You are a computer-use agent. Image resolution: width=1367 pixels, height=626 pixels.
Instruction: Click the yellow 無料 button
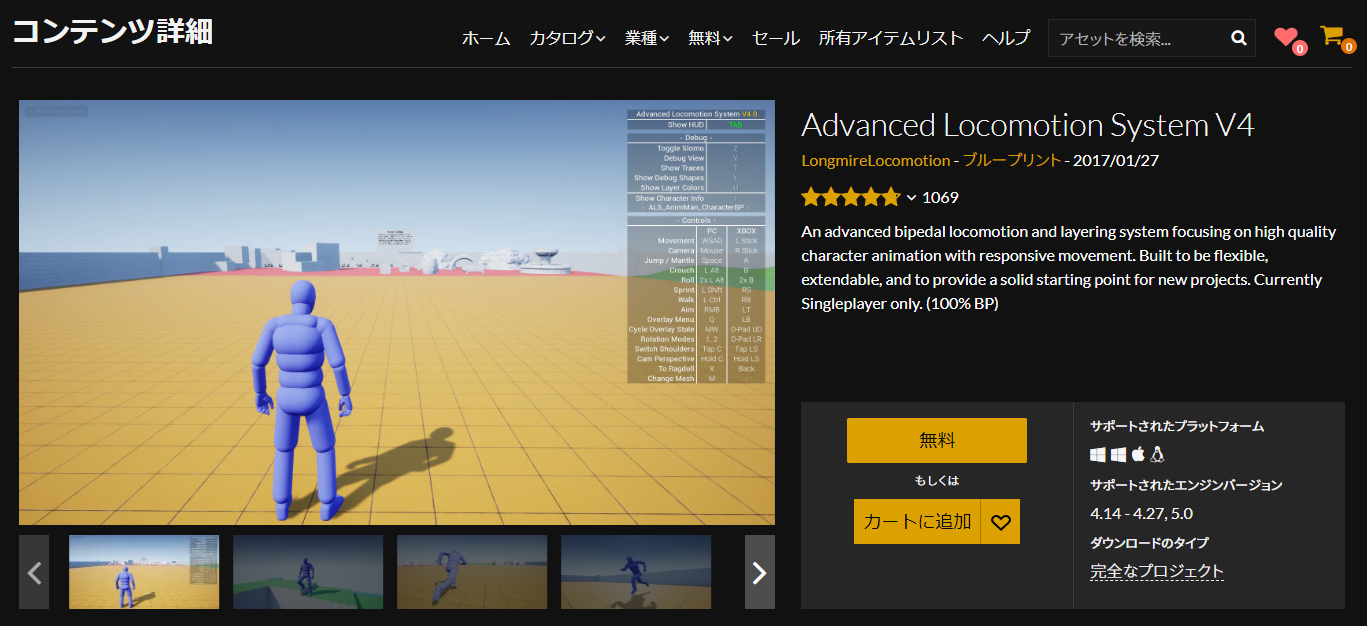tap(936, 440)
